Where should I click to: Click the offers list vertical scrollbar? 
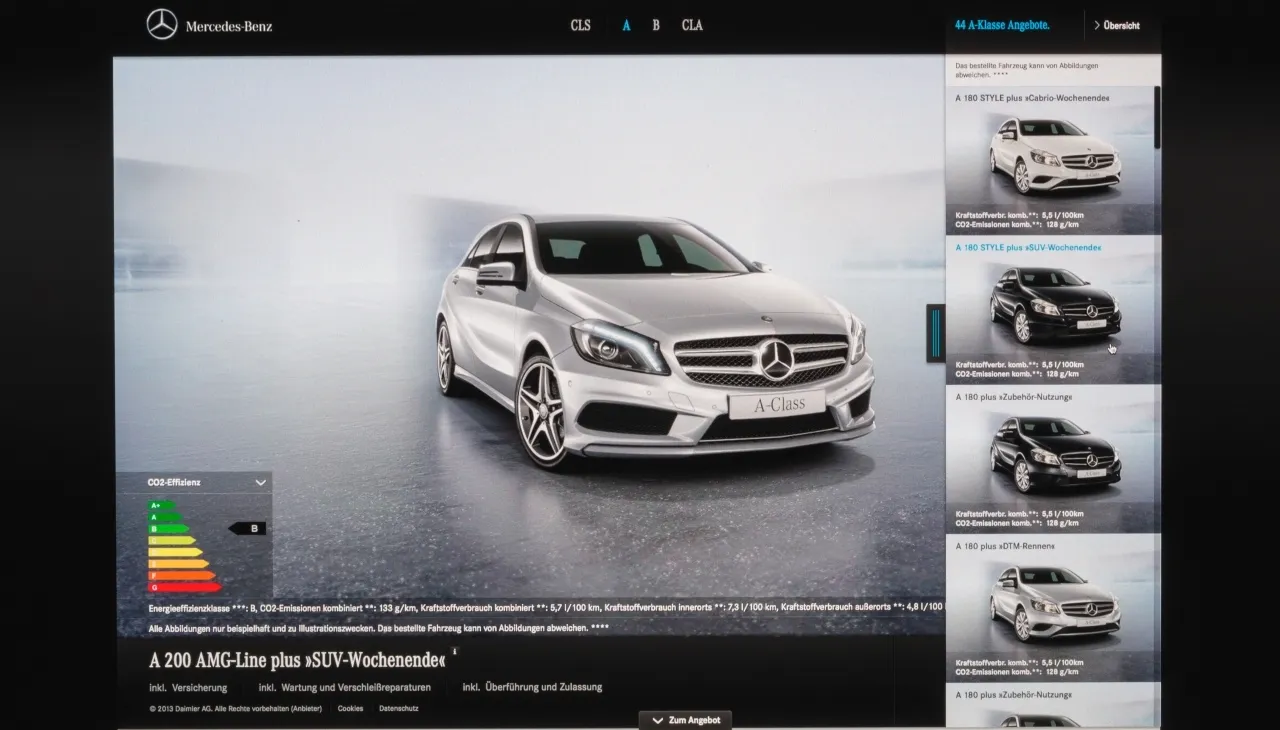[1157, 118]
